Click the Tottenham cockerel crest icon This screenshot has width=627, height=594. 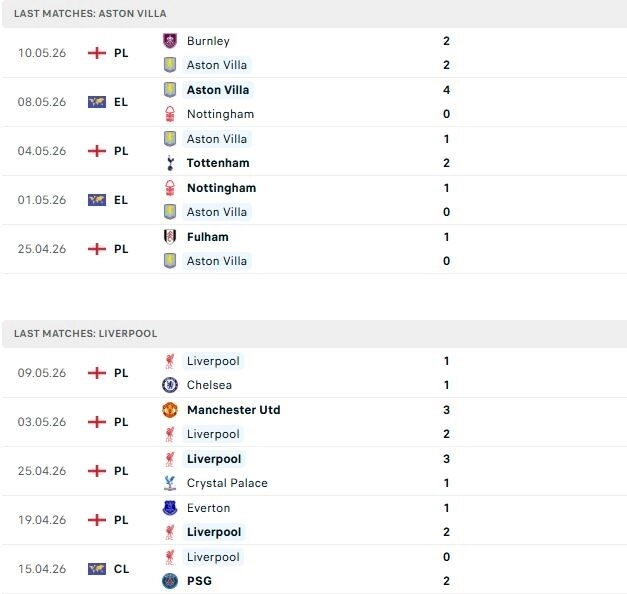(x=170, y=163)
